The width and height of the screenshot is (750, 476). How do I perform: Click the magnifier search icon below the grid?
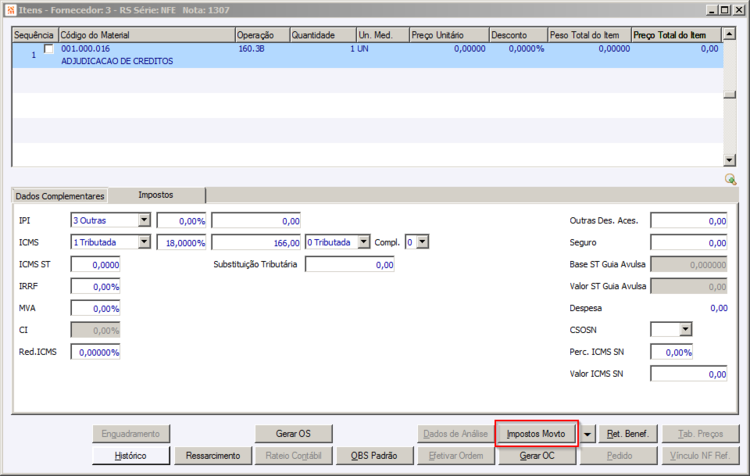click(730, 179)
